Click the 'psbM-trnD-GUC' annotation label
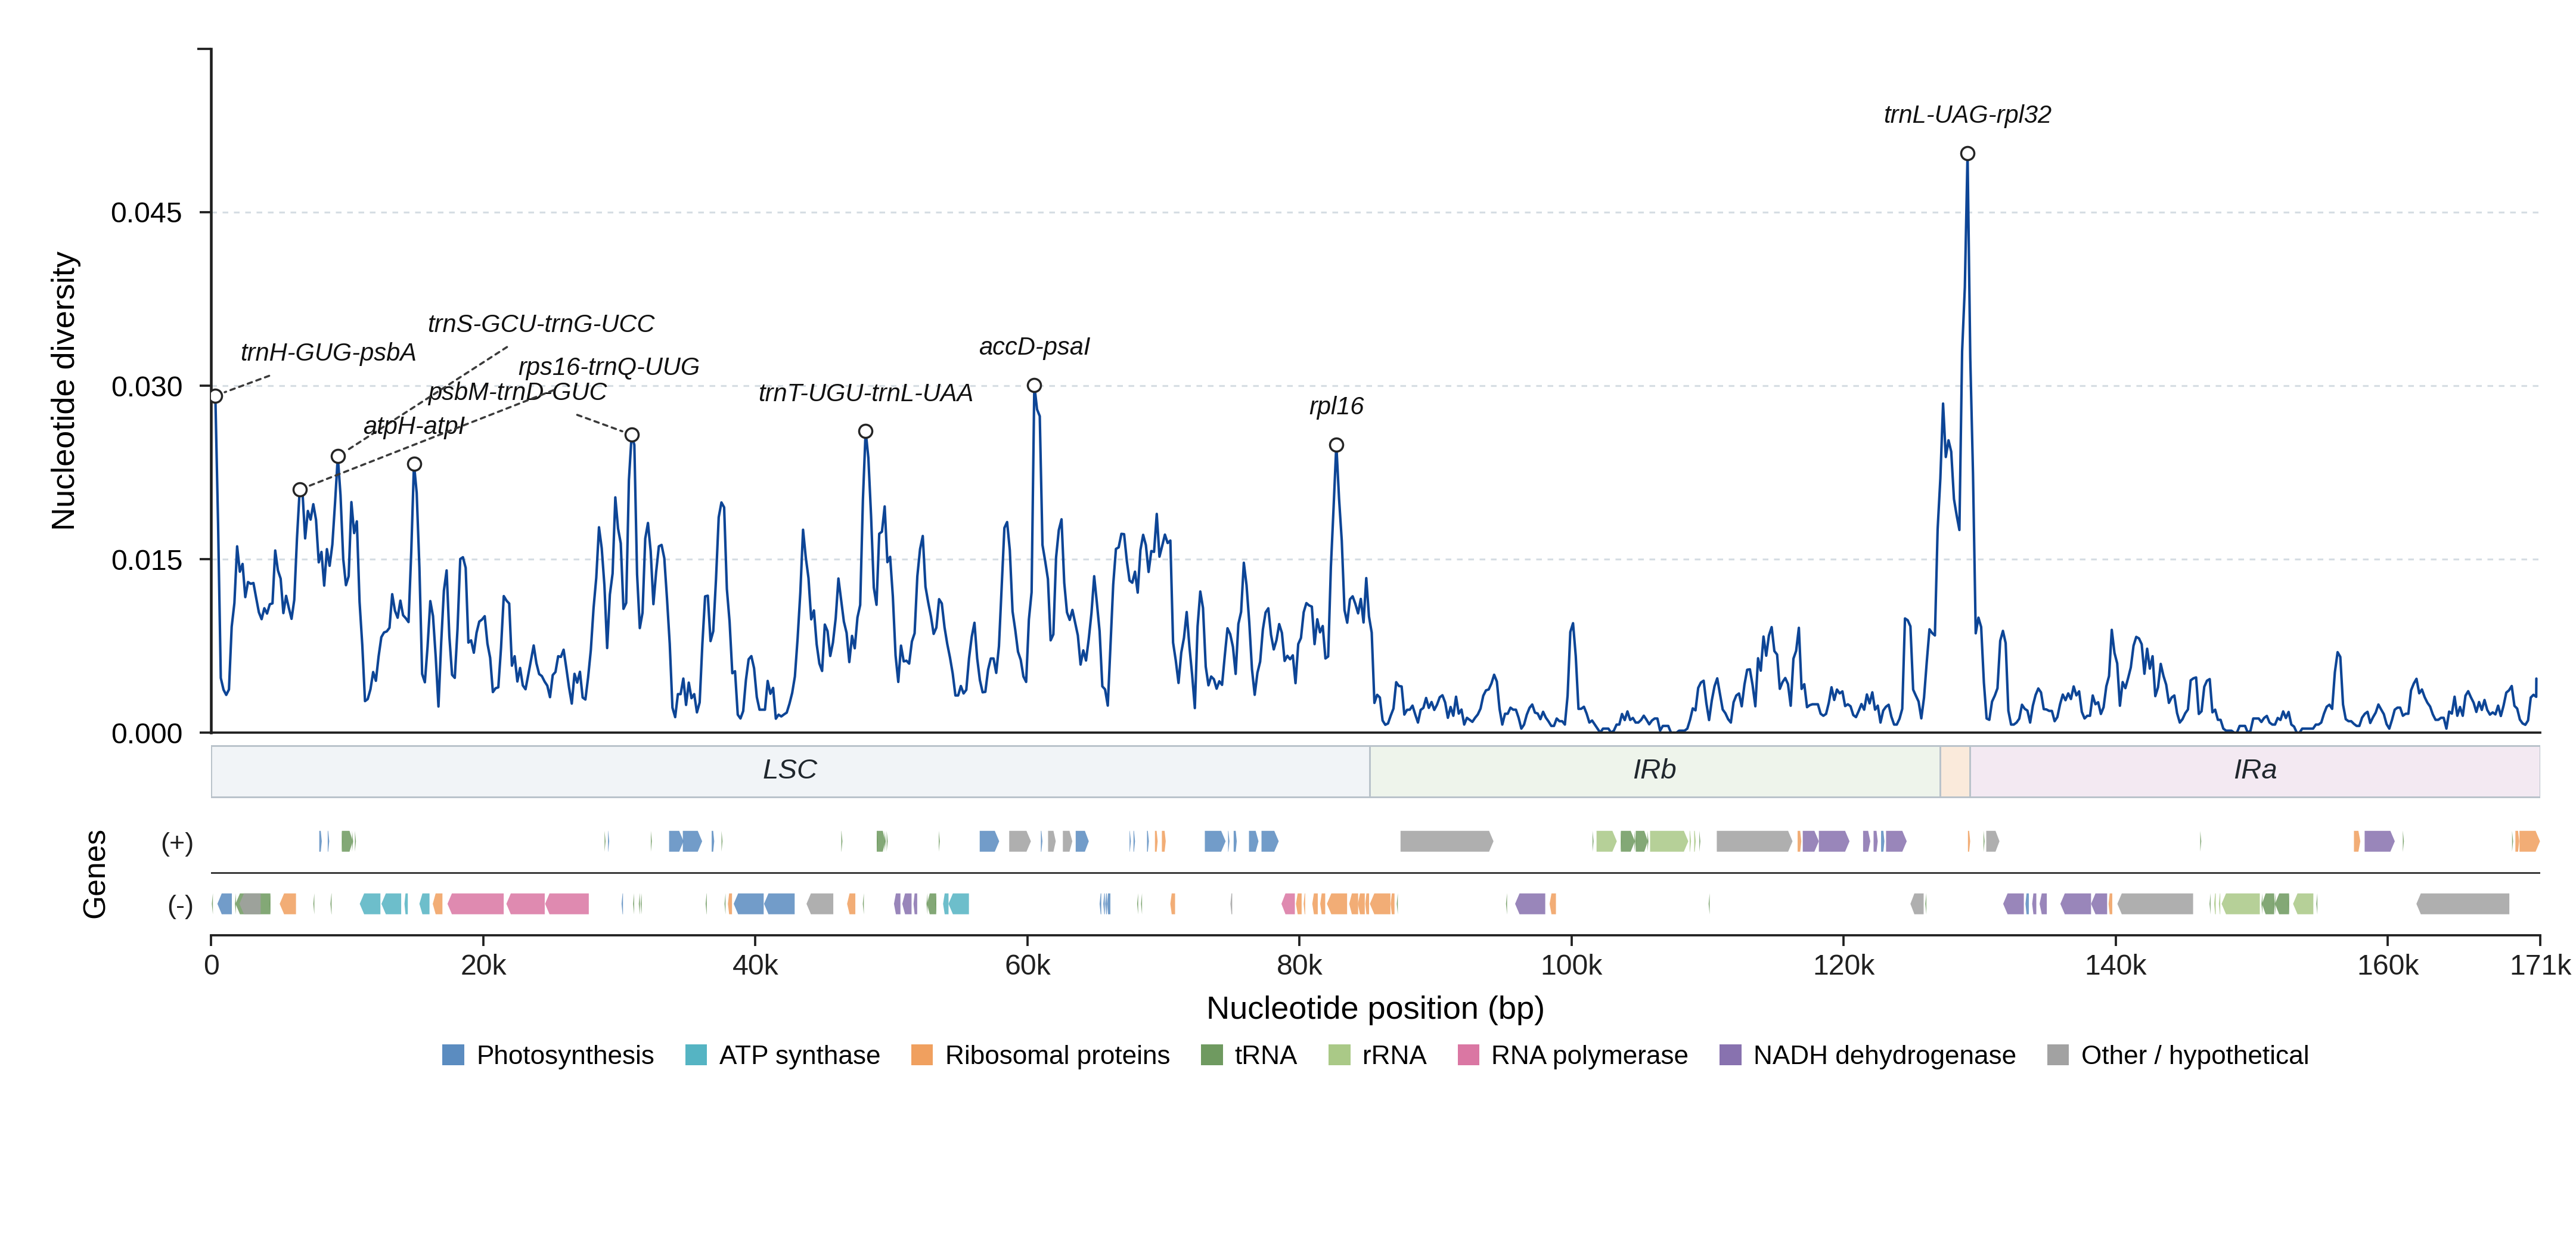2576x1253 pixels. pyautogui.click(x=517, y=392)
